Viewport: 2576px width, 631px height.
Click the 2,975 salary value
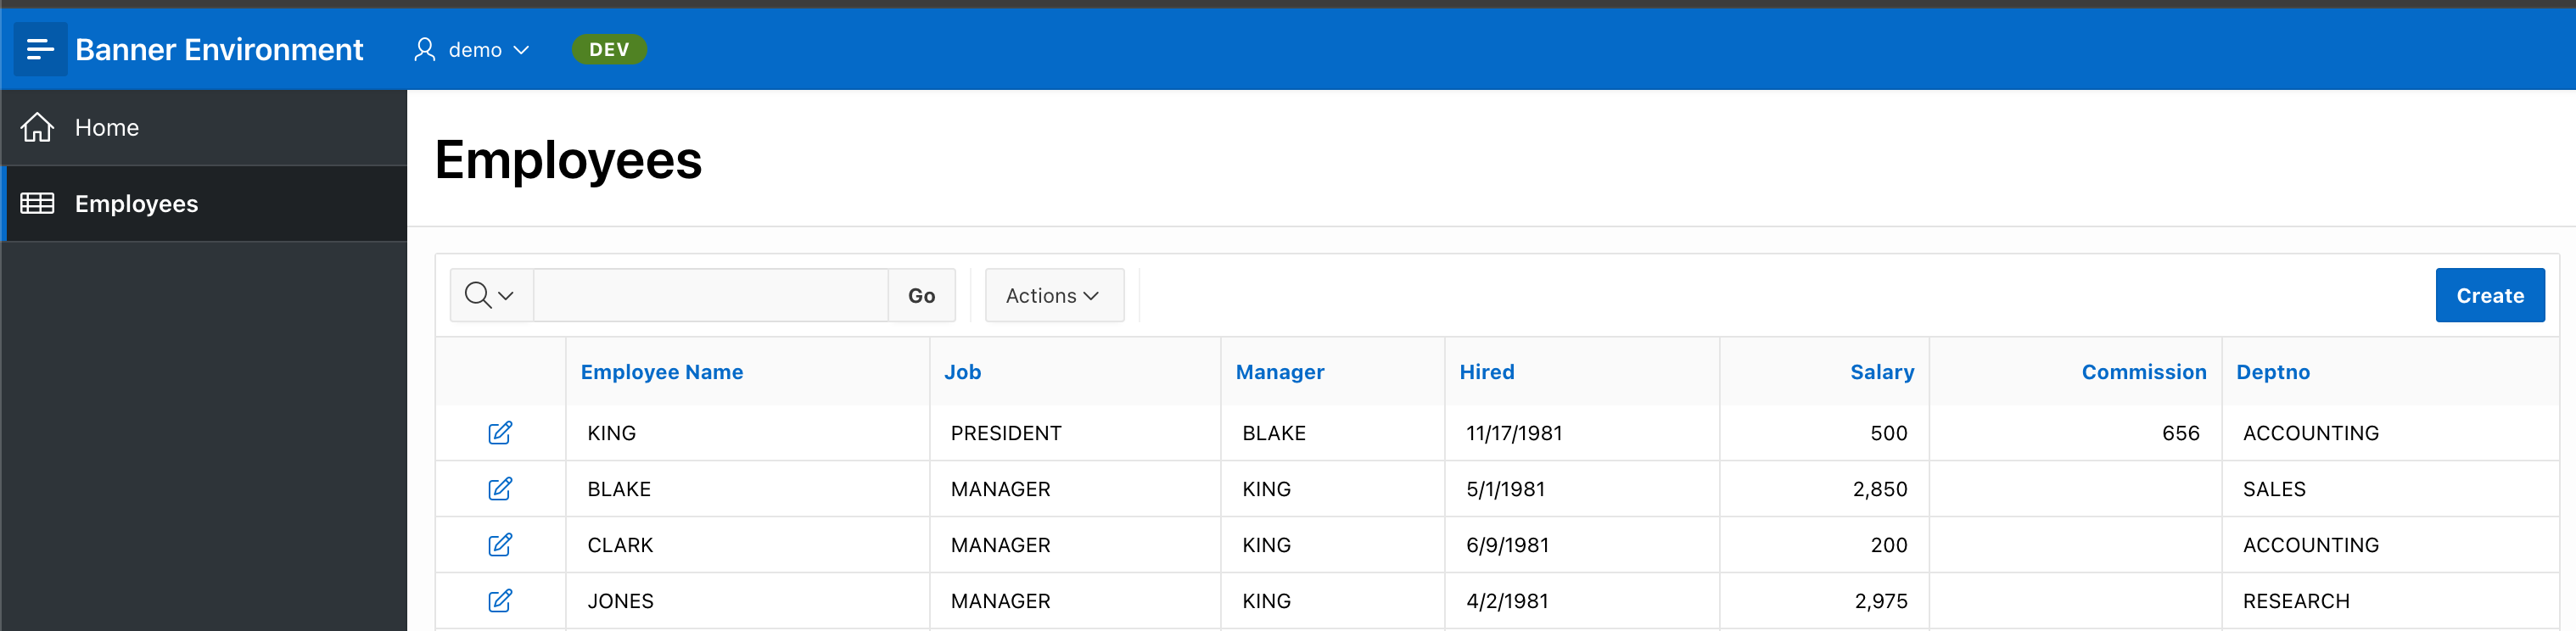click(x=1881, y=601)
